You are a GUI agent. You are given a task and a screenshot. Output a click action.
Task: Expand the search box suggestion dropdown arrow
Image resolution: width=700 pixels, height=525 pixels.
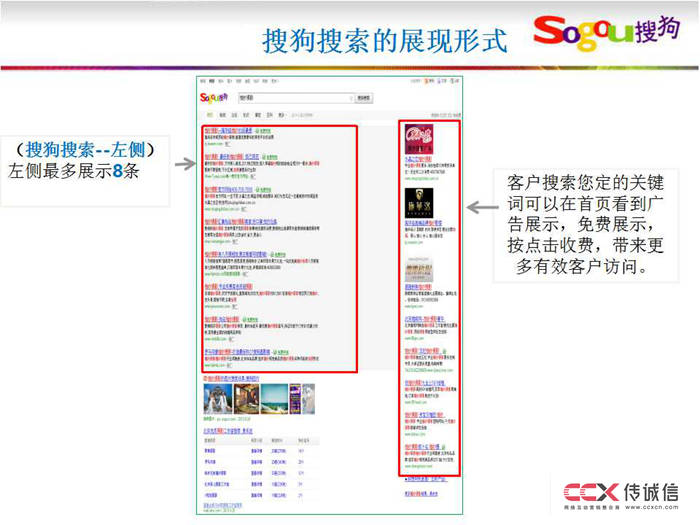[x=350, y=98]
